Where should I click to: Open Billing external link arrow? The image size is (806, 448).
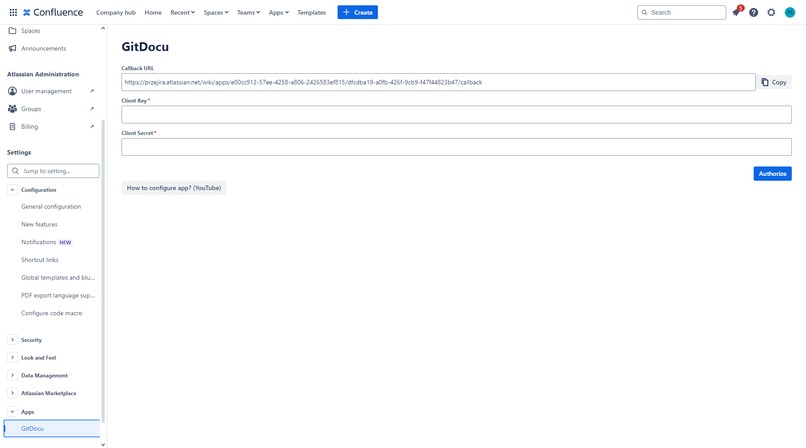click(92, 126)
